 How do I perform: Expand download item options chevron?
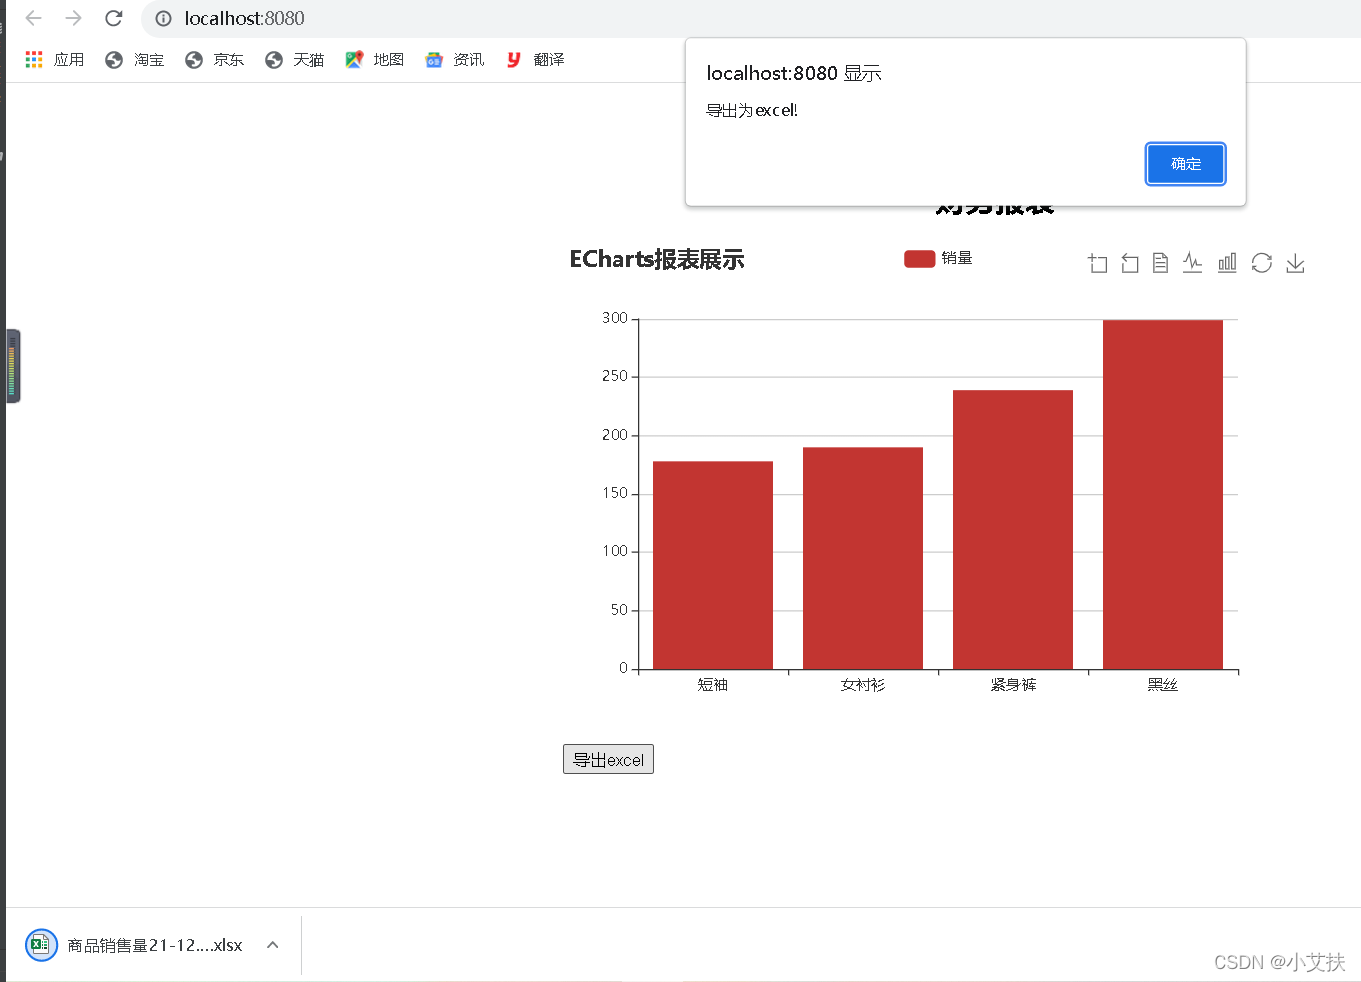pos(273,945)
